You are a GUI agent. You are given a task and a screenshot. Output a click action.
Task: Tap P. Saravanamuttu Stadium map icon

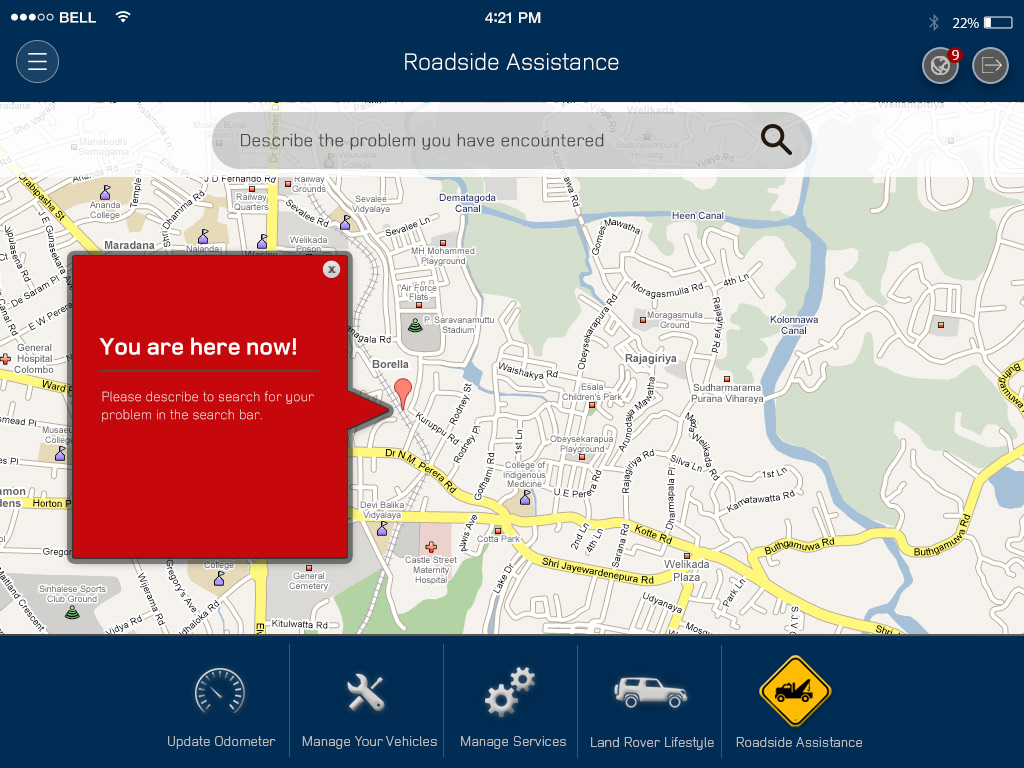(x=415, y=325)
